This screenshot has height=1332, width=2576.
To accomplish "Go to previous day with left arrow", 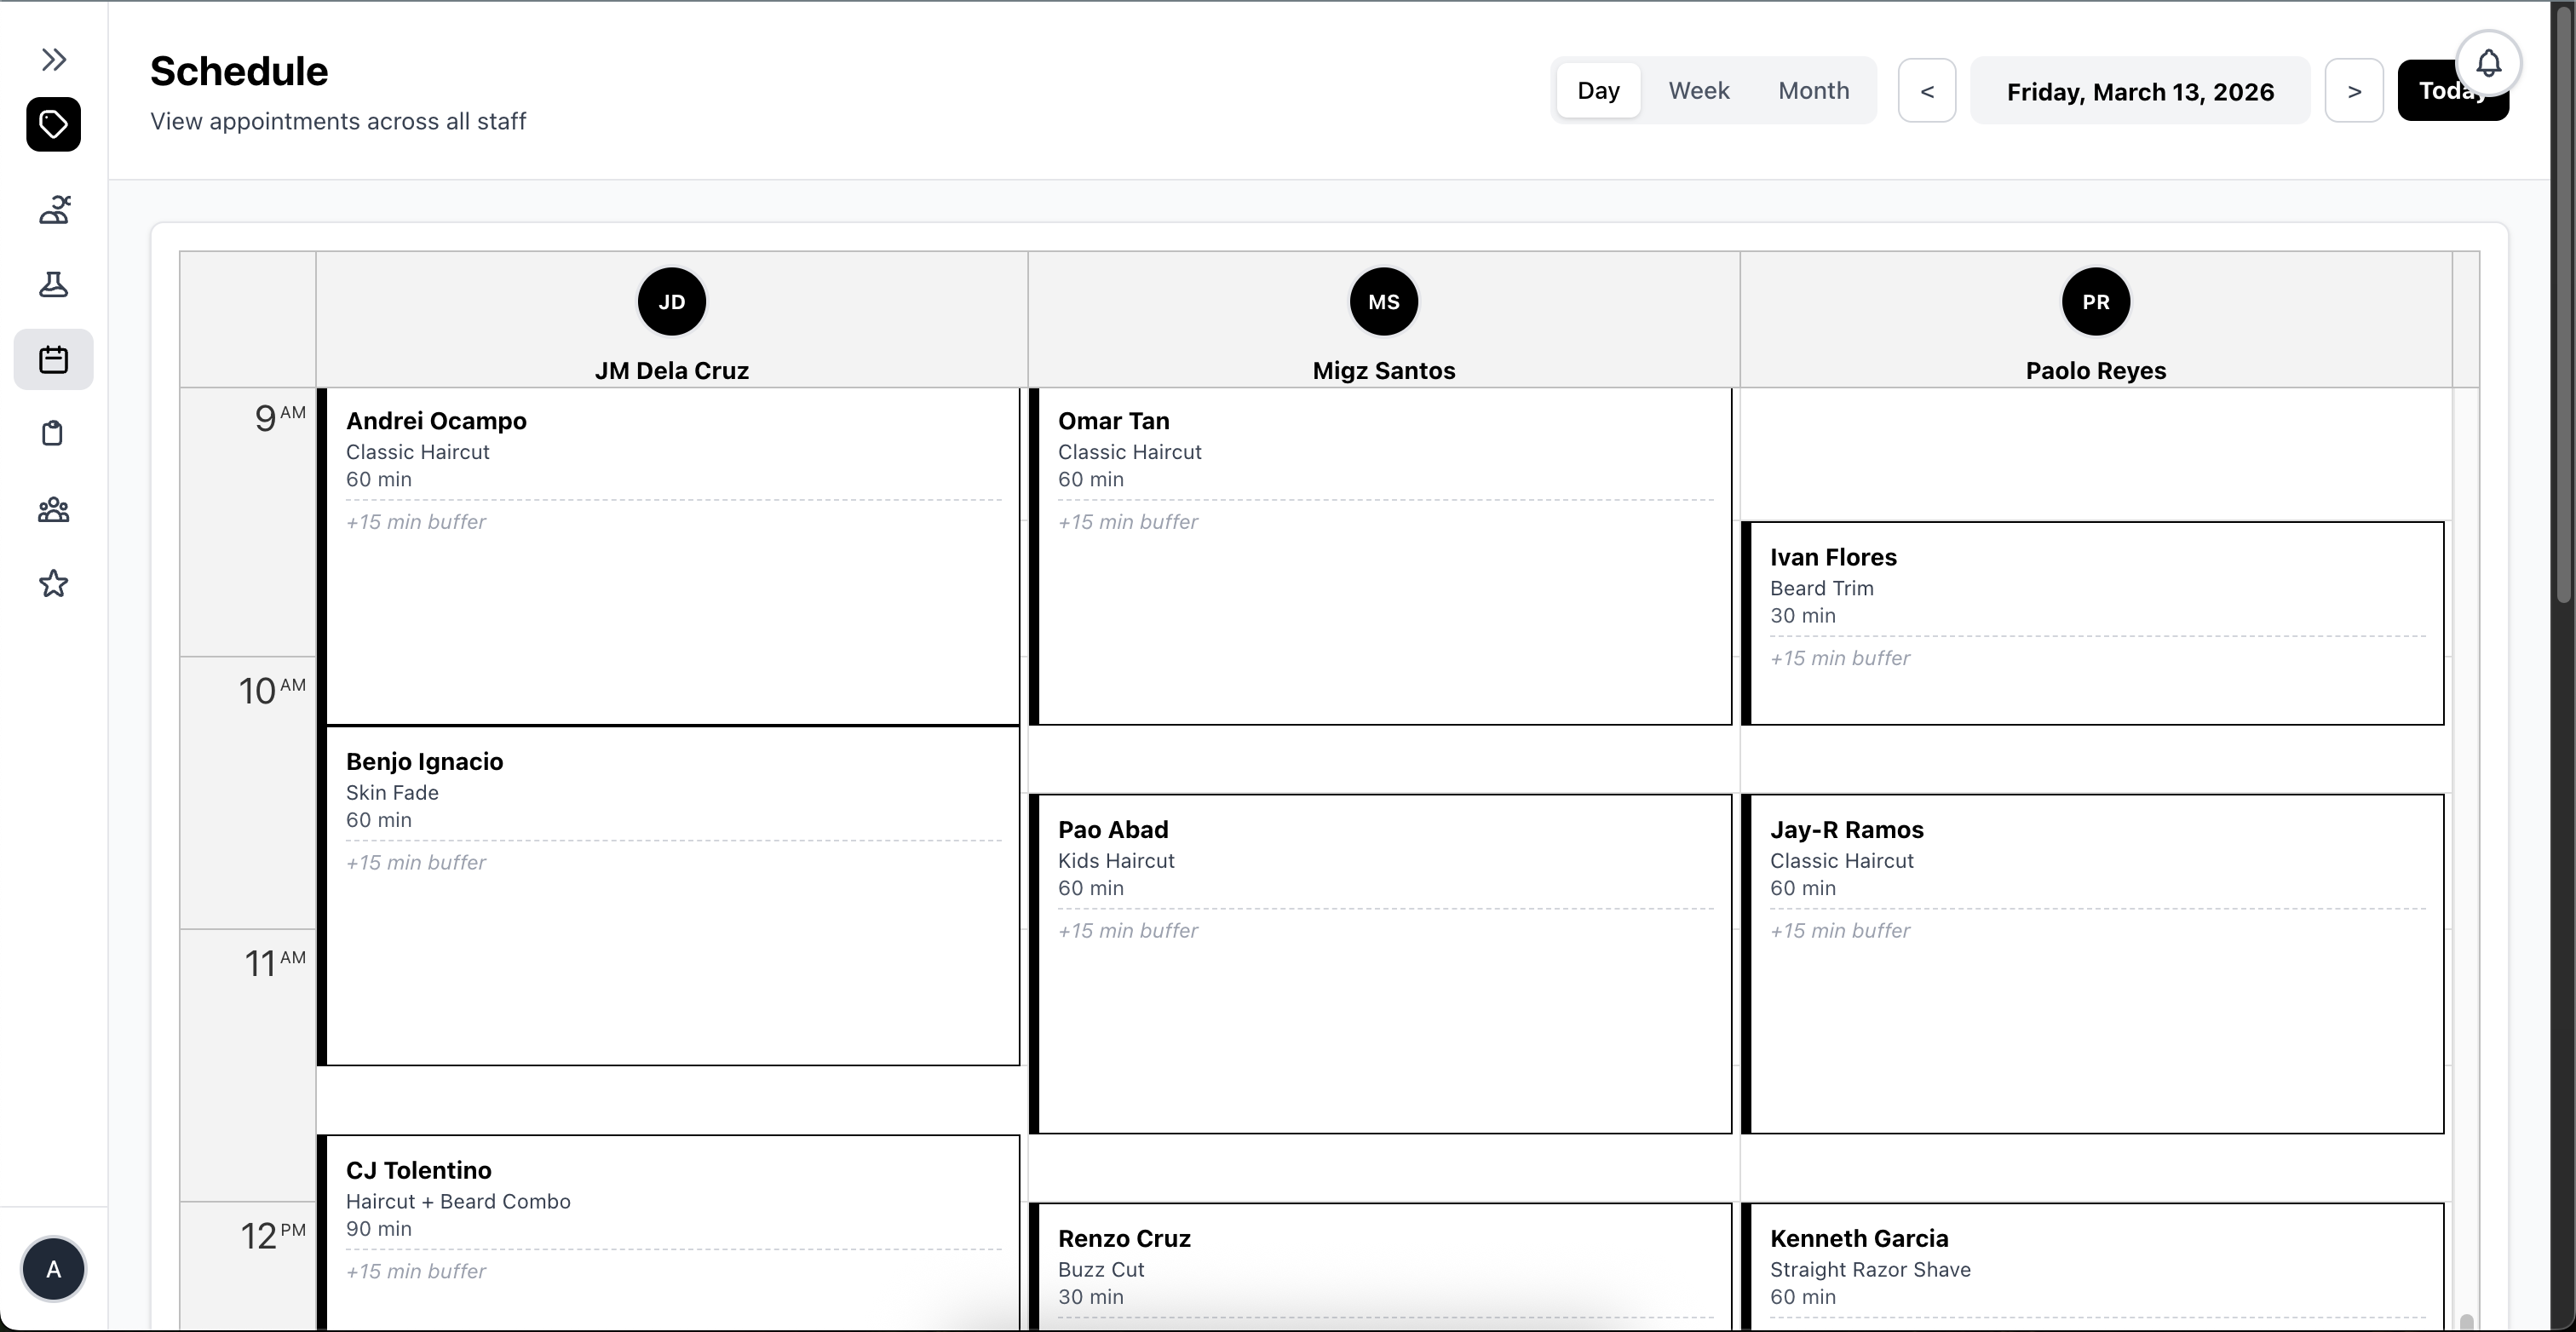I will 1927,90.
